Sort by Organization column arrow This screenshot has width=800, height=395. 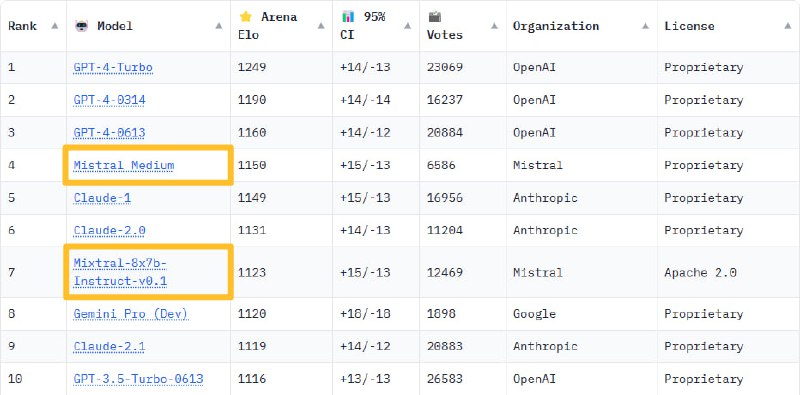[x=645, y=26]
